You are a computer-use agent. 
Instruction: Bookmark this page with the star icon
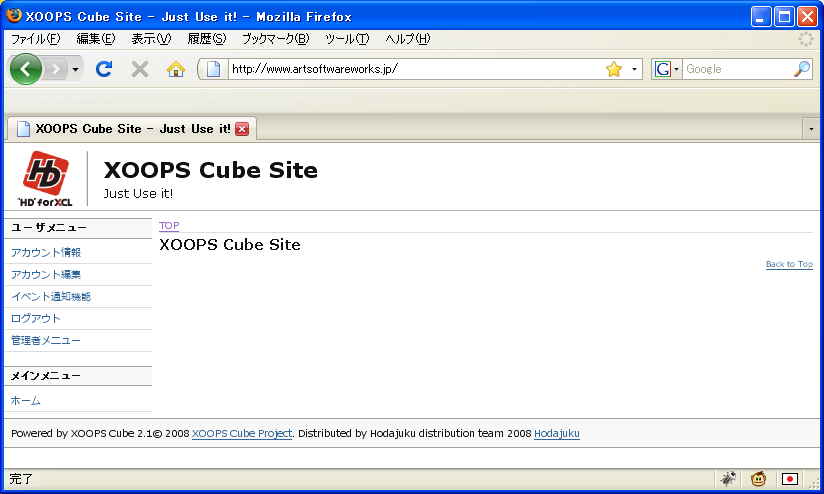(614, 69)
